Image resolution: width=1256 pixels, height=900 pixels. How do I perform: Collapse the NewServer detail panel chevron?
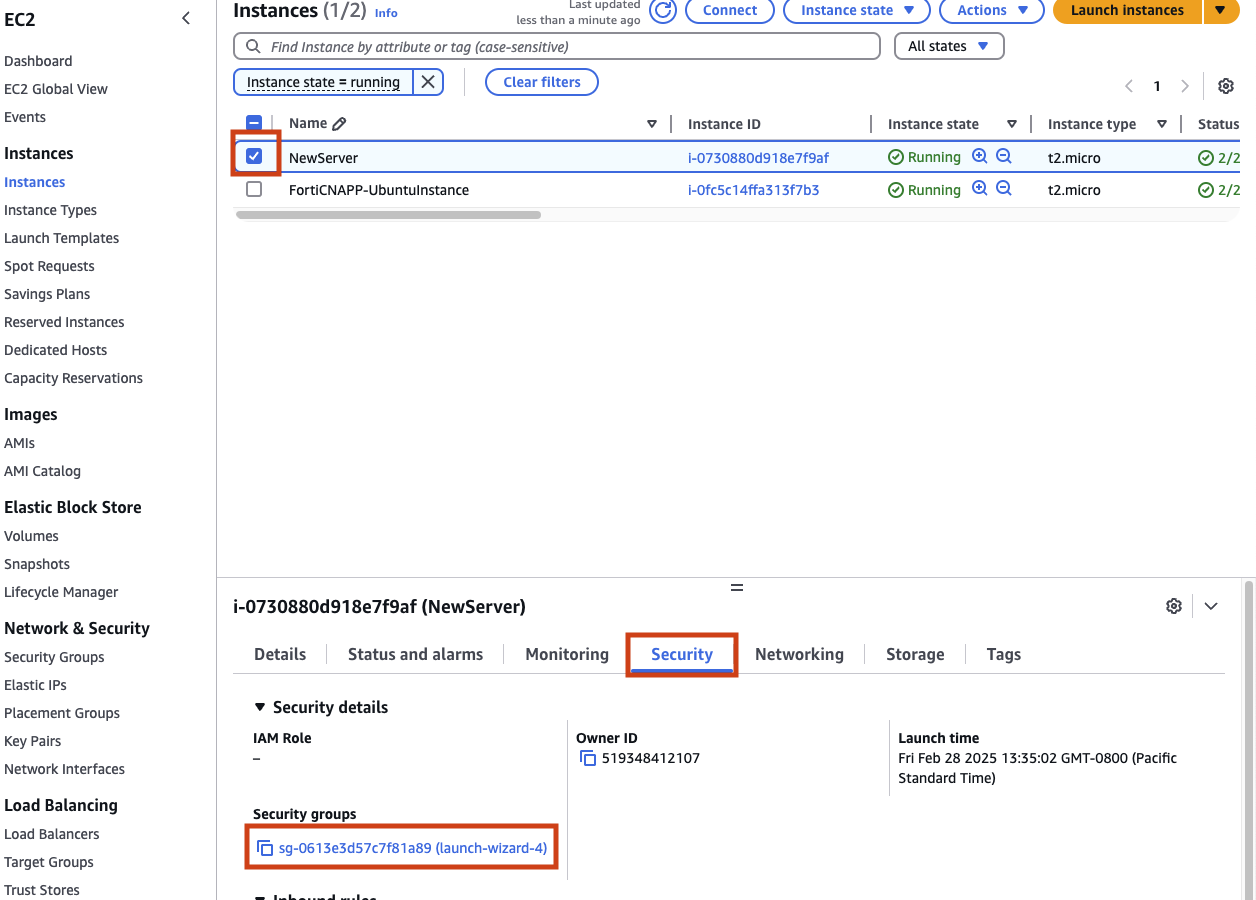coord(1211,606)
